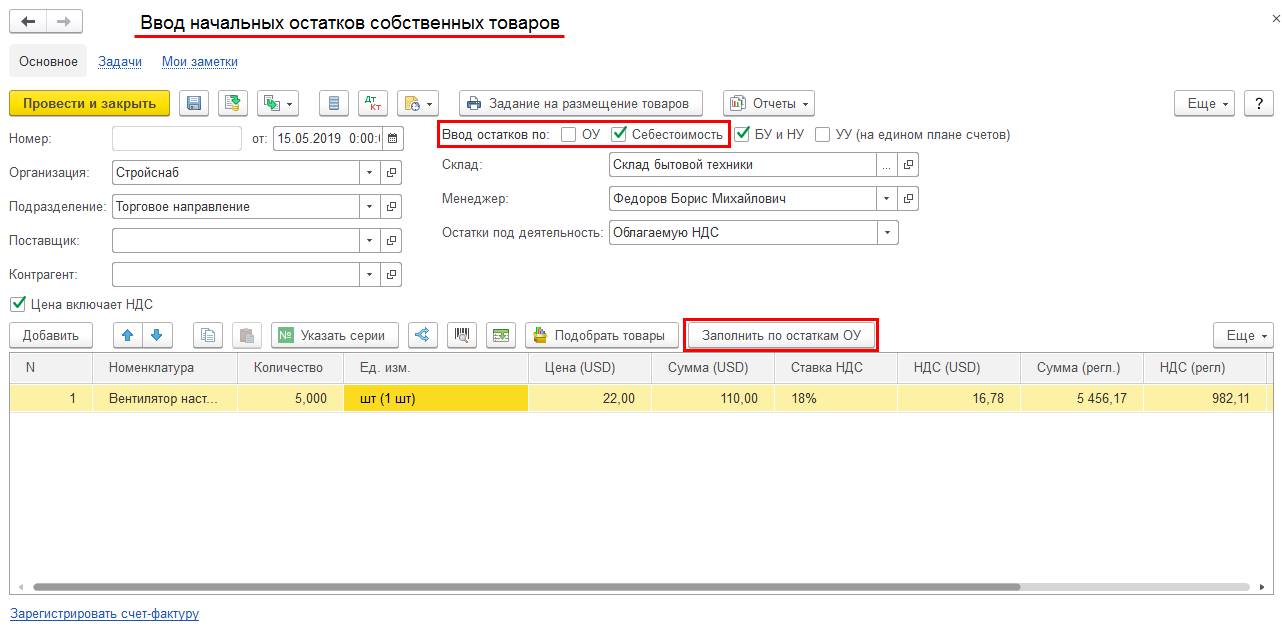
Task: Click the Добавить button
Action: (51, 336)
